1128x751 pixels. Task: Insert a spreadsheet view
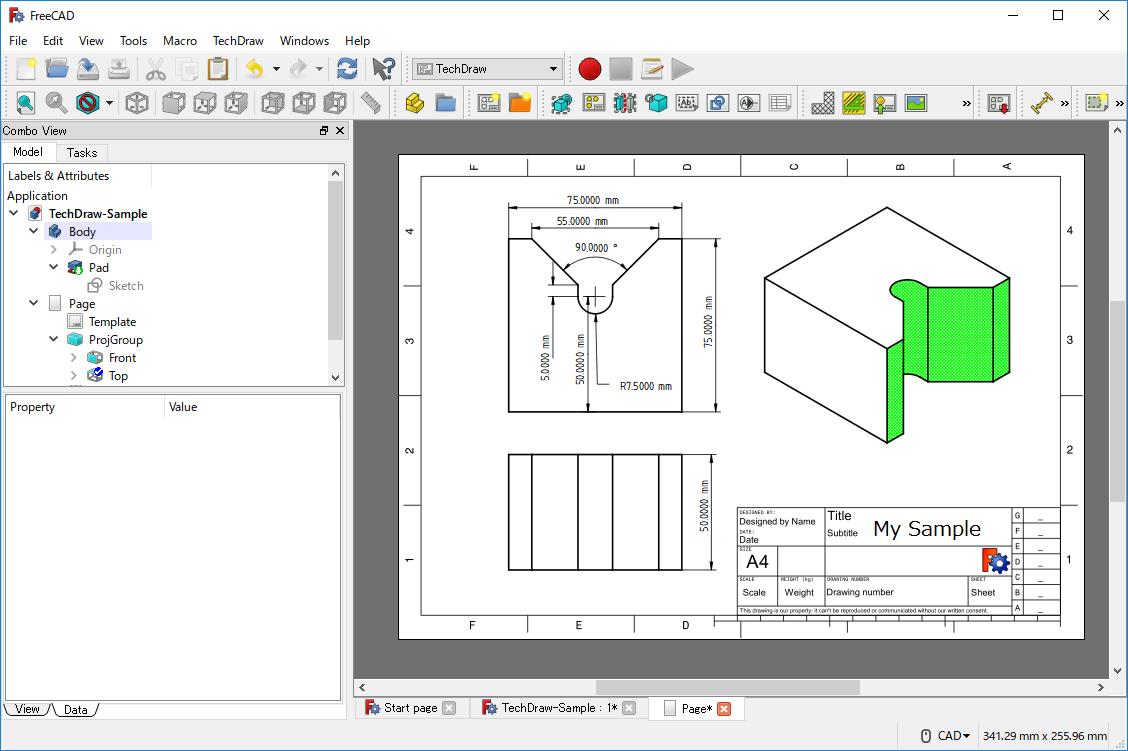coord(781,102)
